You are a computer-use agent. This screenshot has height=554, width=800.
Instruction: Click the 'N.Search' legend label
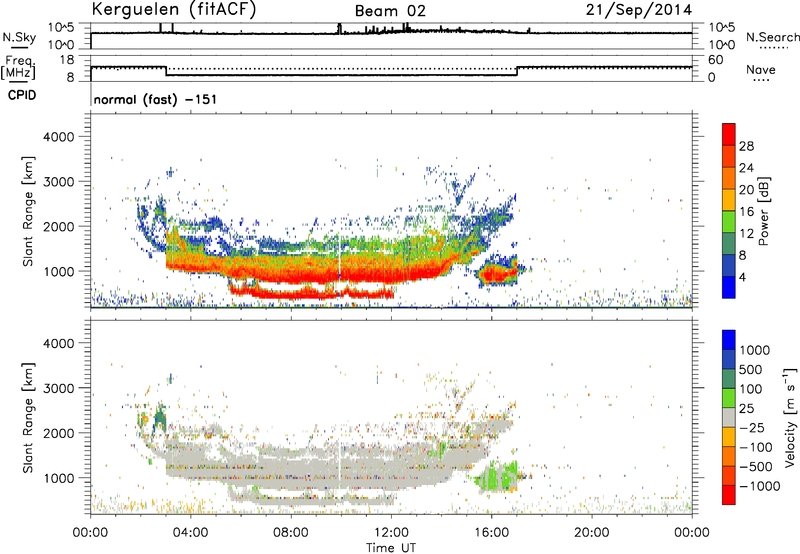[x=772, y=37]
